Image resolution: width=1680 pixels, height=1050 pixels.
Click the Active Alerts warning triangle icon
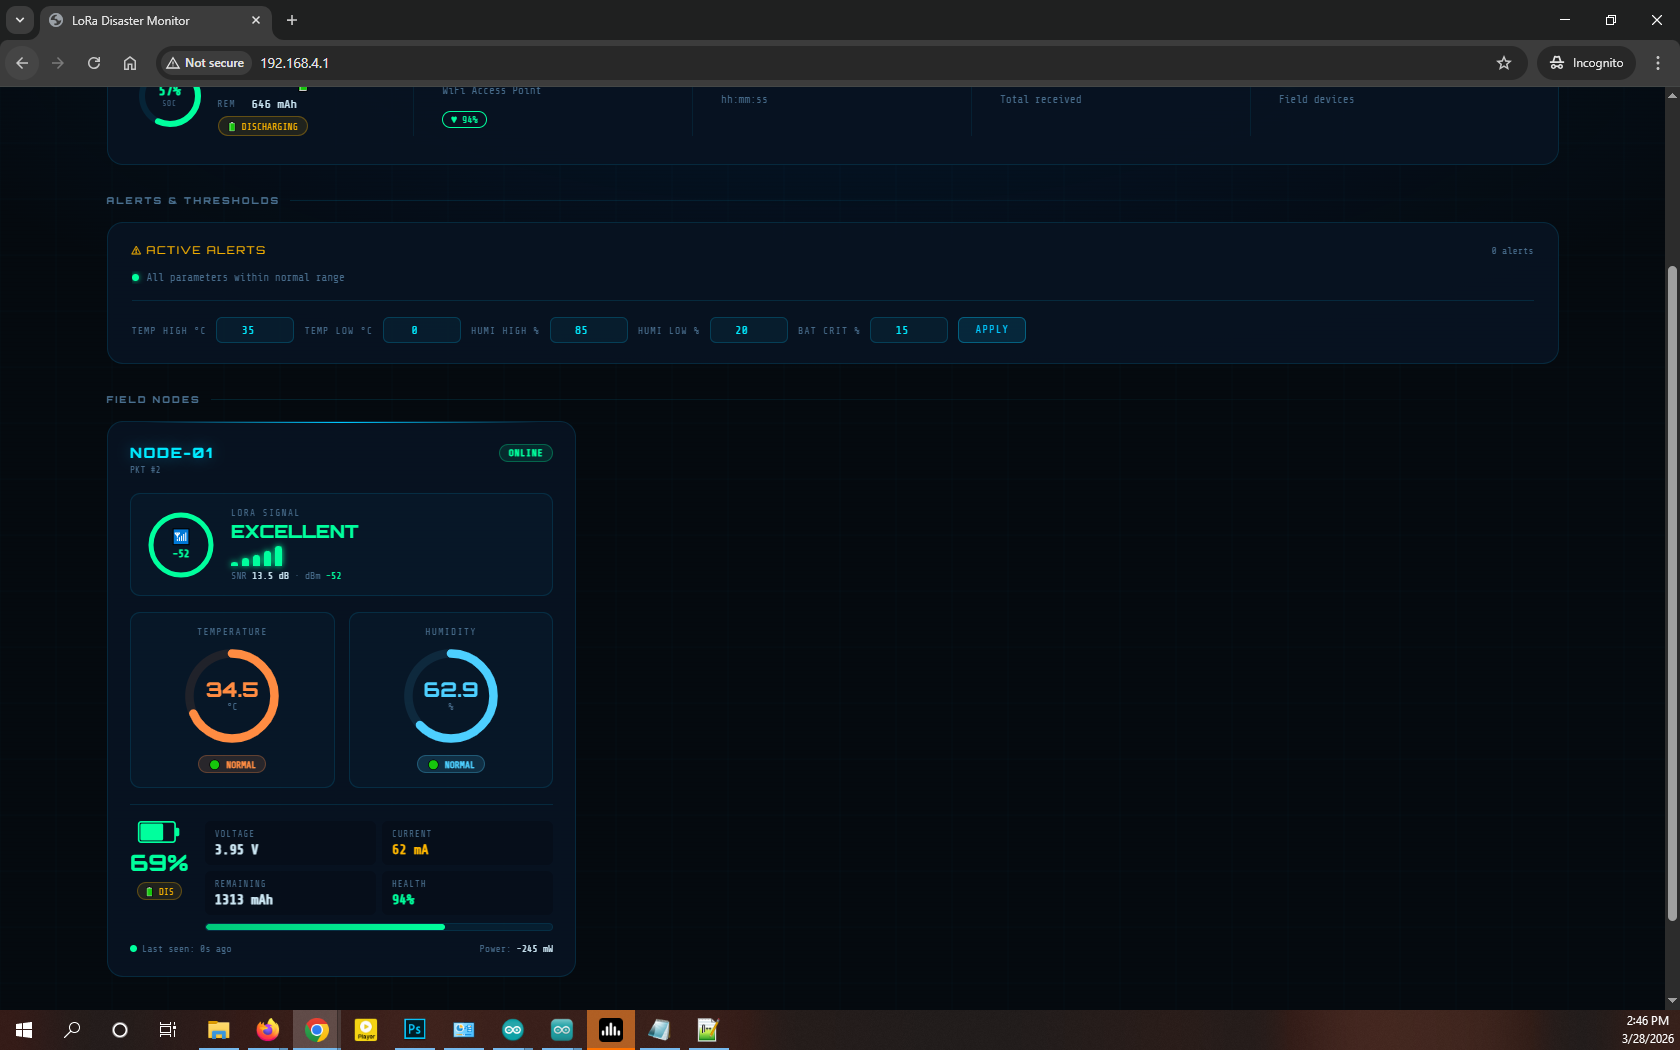click(136, 250)
